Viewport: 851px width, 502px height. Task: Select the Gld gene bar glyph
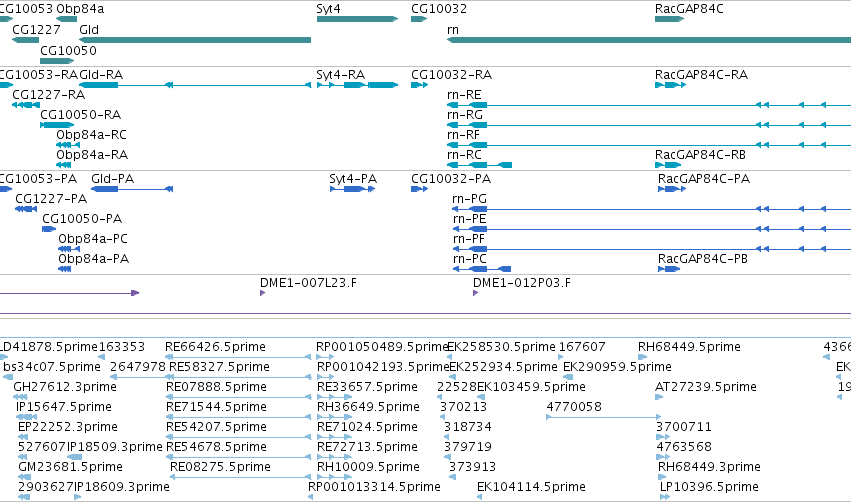[x=195, y=40]
